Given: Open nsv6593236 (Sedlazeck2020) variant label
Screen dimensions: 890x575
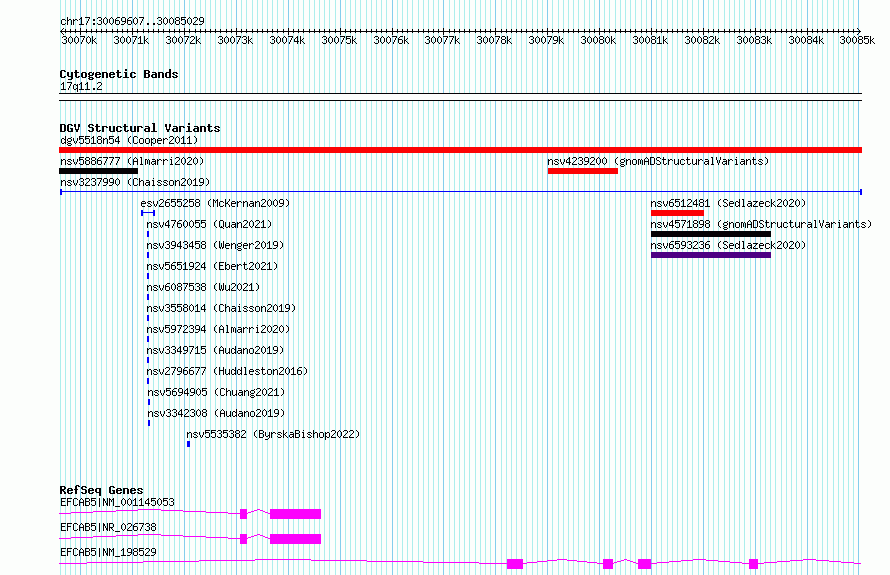Looking at the screenshot, I should click(728, 245).
